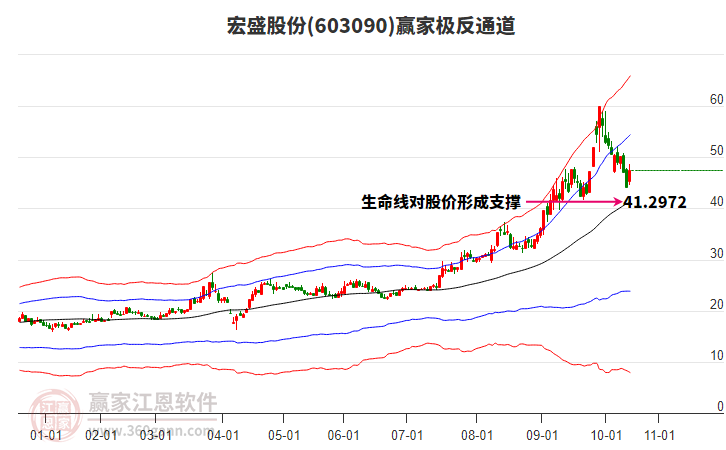Image resolution: width=726 pixels, height=450 pixels.
Task: Click x-axis date 03-01
Action: click(156, 435)
